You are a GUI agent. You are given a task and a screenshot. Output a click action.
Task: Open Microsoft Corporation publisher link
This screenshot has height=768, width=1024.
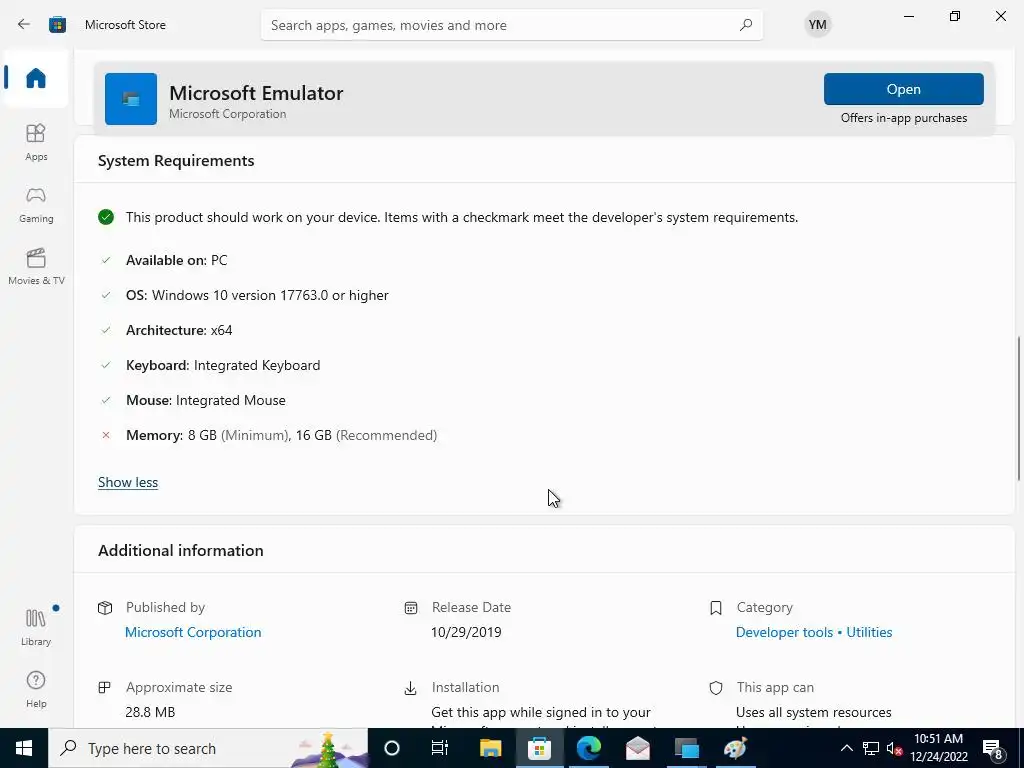[x=193, y=632]
